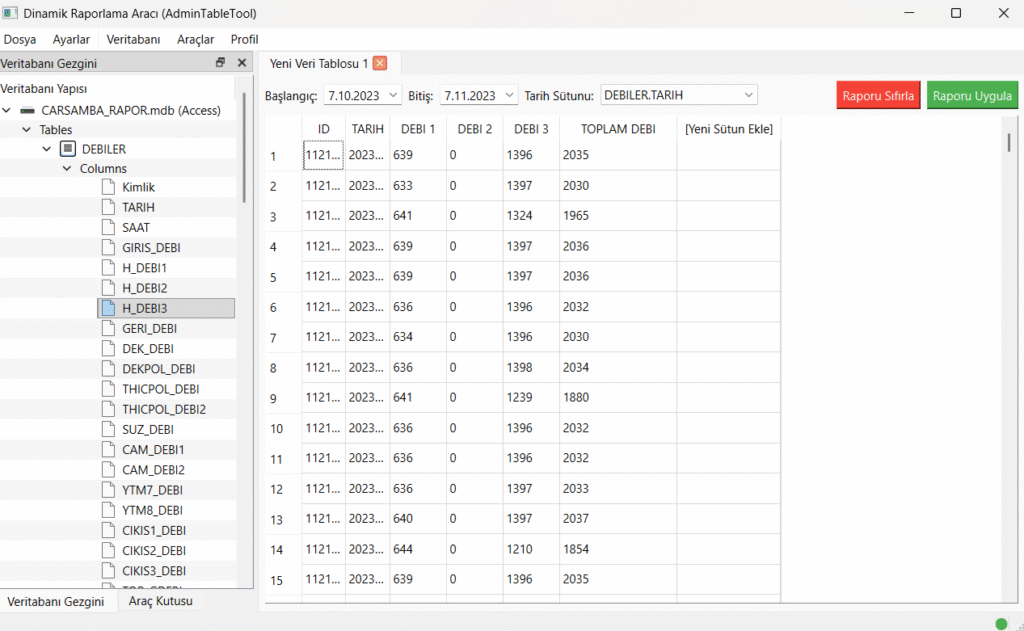The width and height of the screenshot is (1024, 631).
Task: Close the Veritabanı Gezgini panel
Action: [x=241, y=63]
